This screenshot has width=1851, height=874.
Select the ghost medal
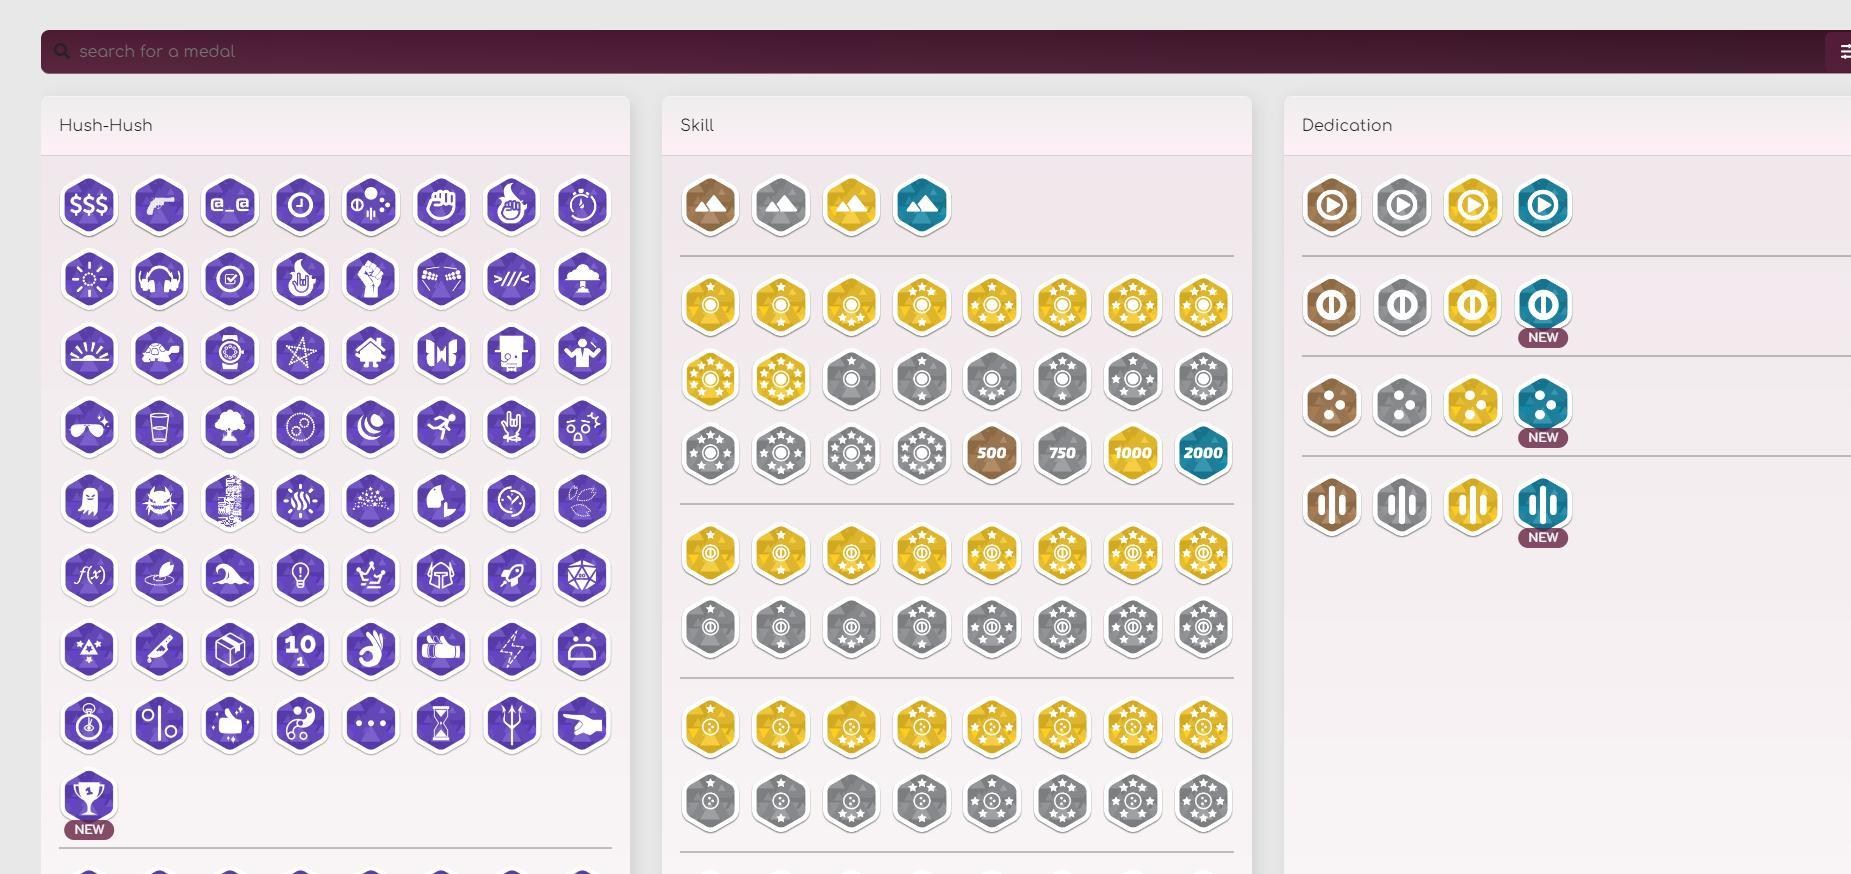coord(89,501)
